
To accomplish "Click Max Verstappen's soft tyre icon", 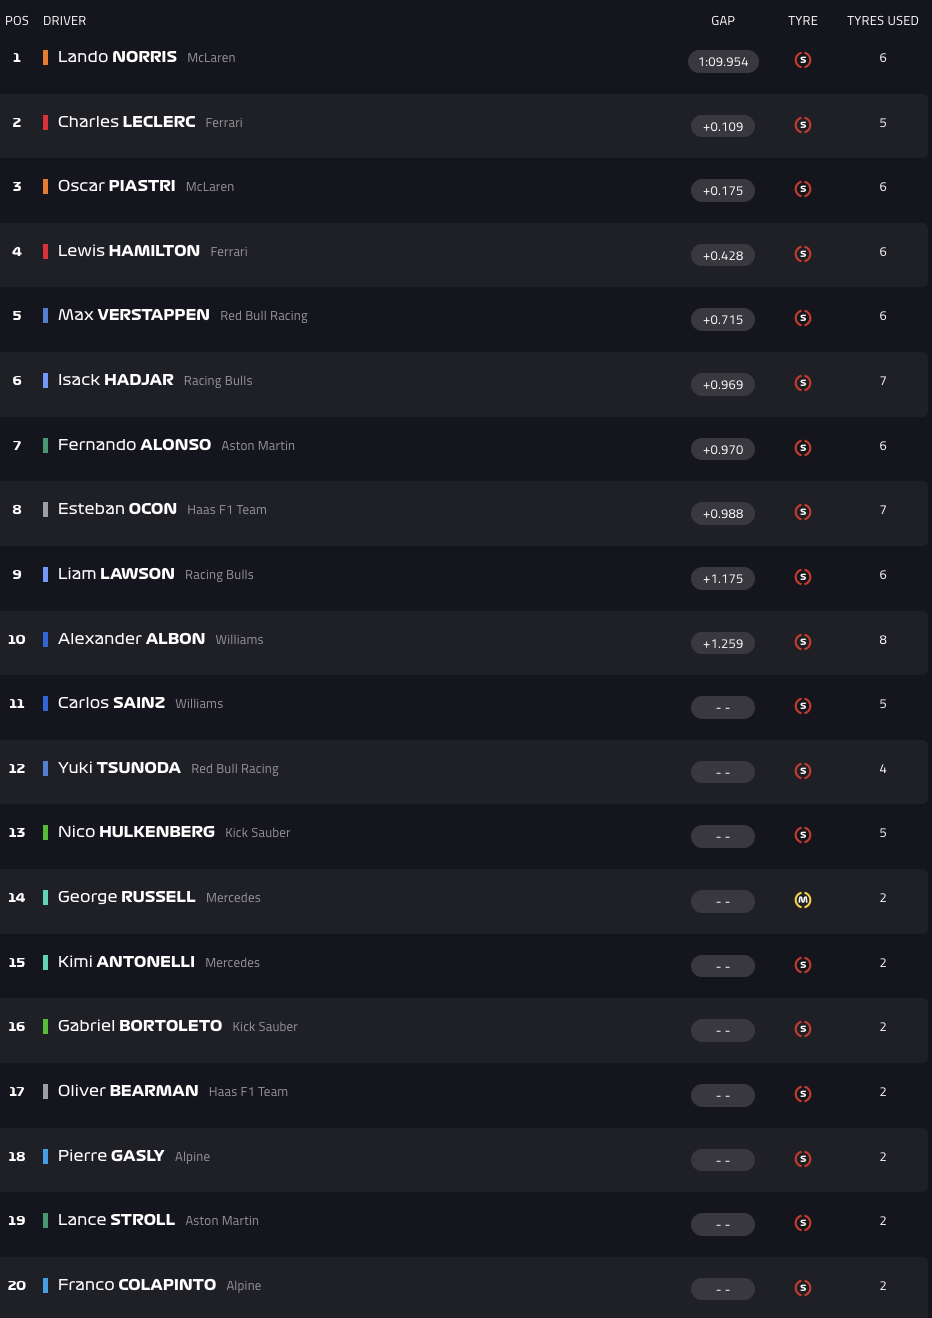I will click(x=802, y=318).
